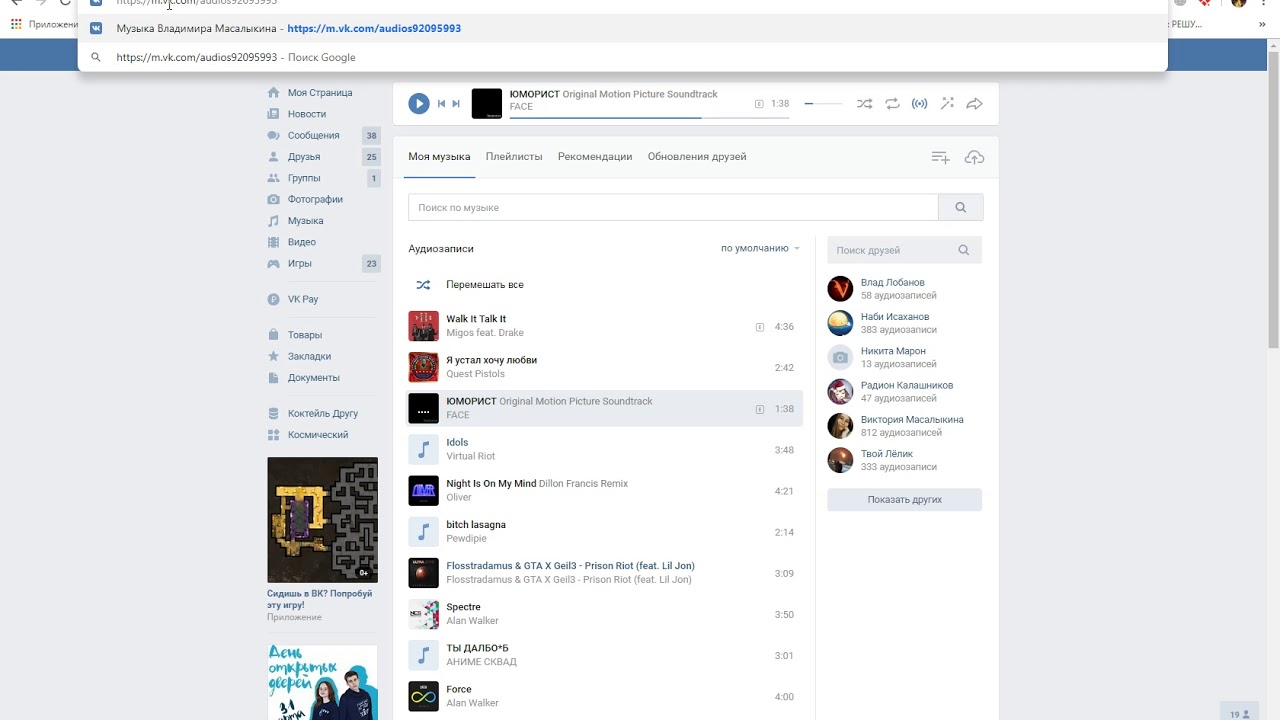Select the Поиск Google suggestion row
The image size is (1280, 720).
pos(622,58)
